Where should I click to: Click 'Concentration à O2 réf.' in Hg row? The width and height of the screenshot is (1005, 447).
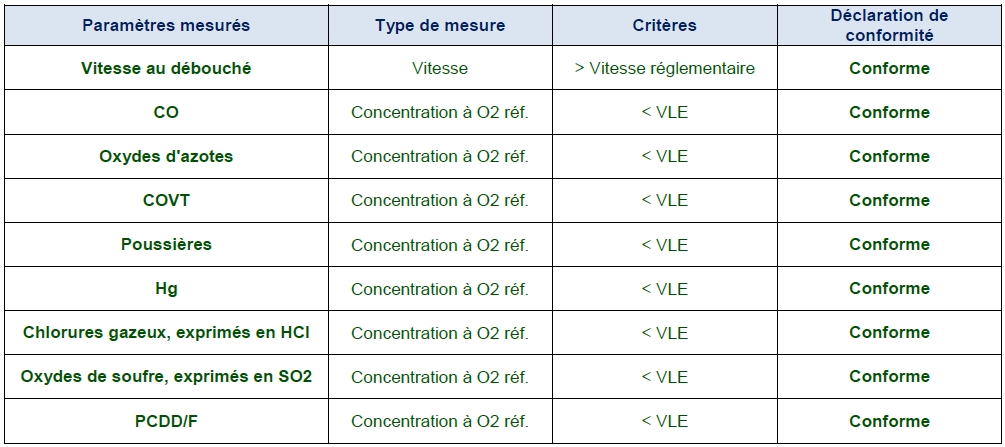coord(439,289)
